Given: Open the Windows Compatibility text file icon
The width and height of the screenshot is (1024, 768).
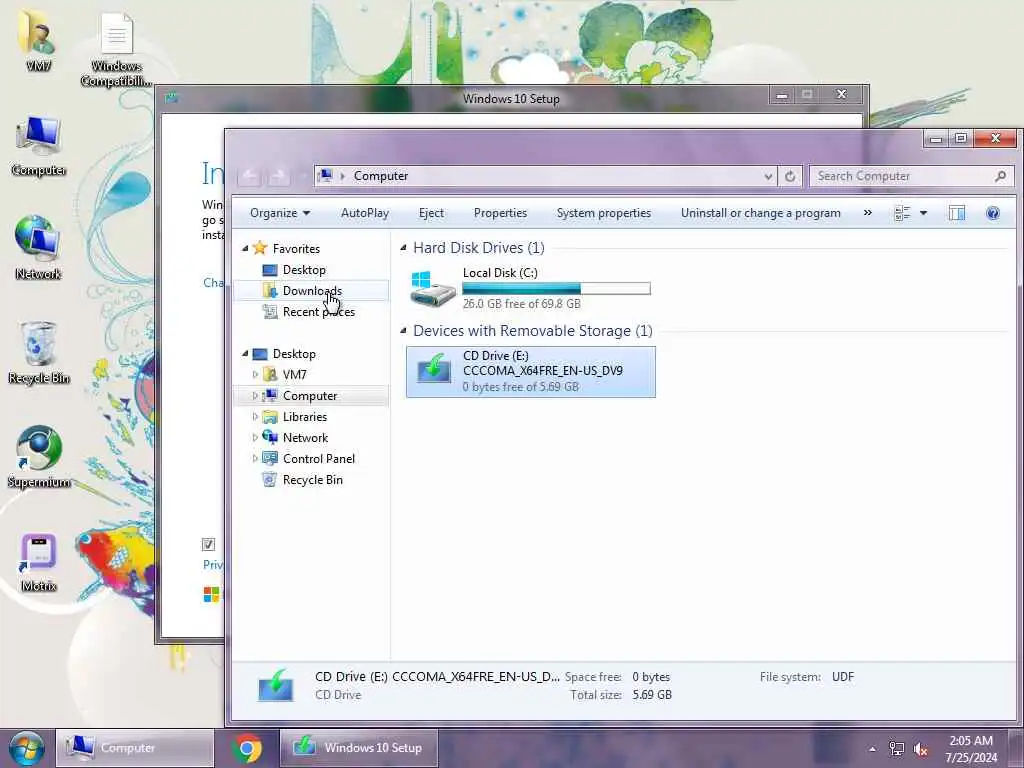Looking at the screenshot, I should point(116,34).
